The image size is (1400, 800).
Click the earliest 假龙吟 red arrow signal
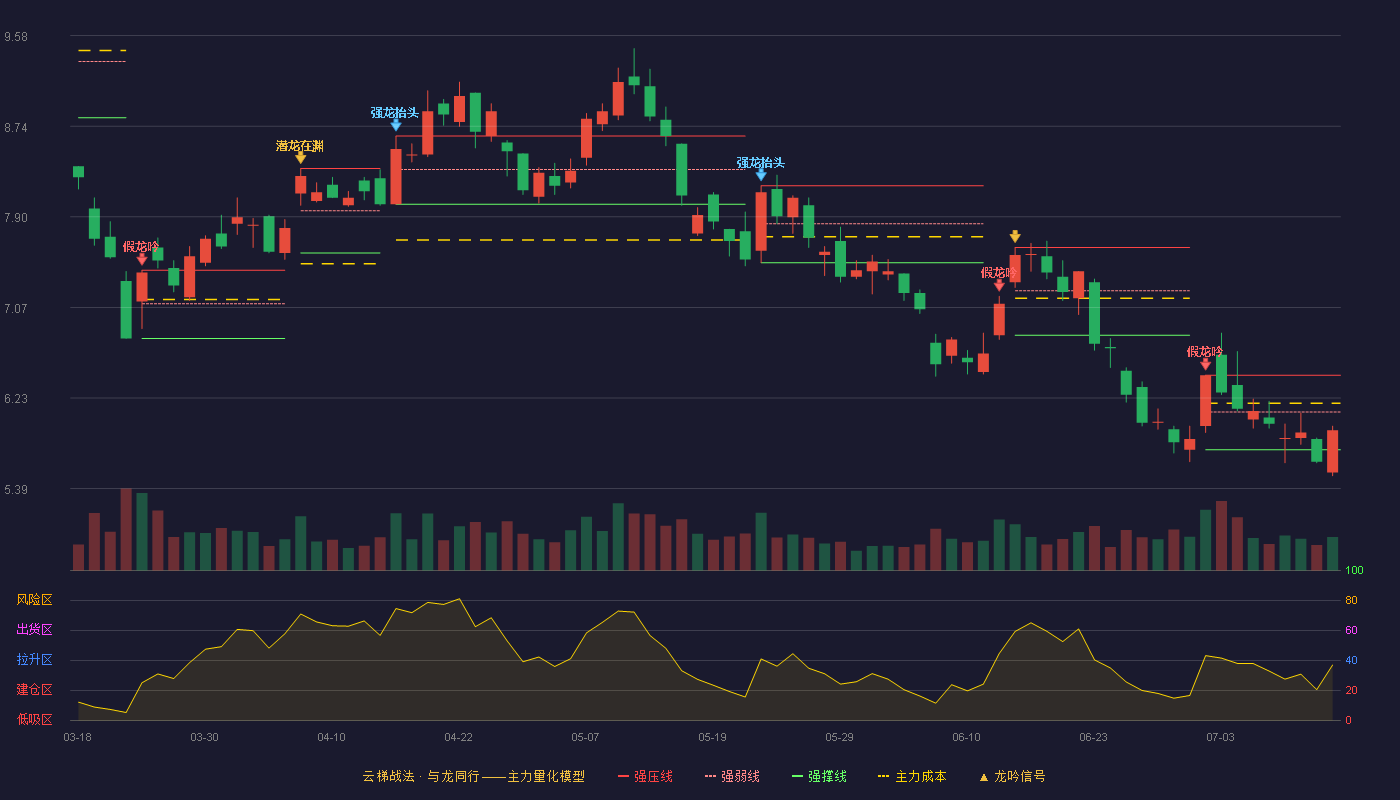pyautogui.click(x=142, y=259)
